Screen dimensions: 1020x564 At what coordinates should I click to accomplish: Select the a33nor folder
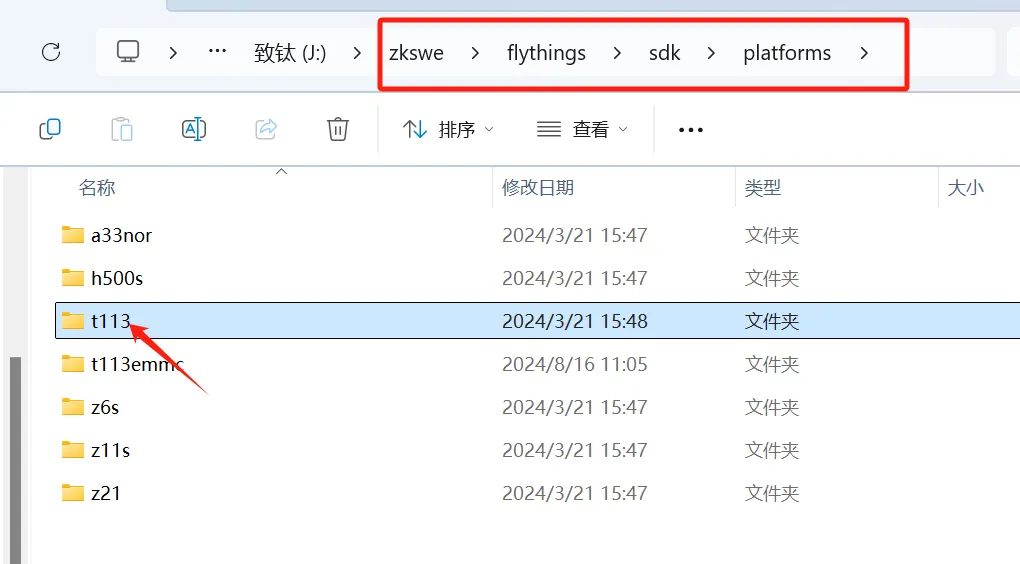(121, 236)
